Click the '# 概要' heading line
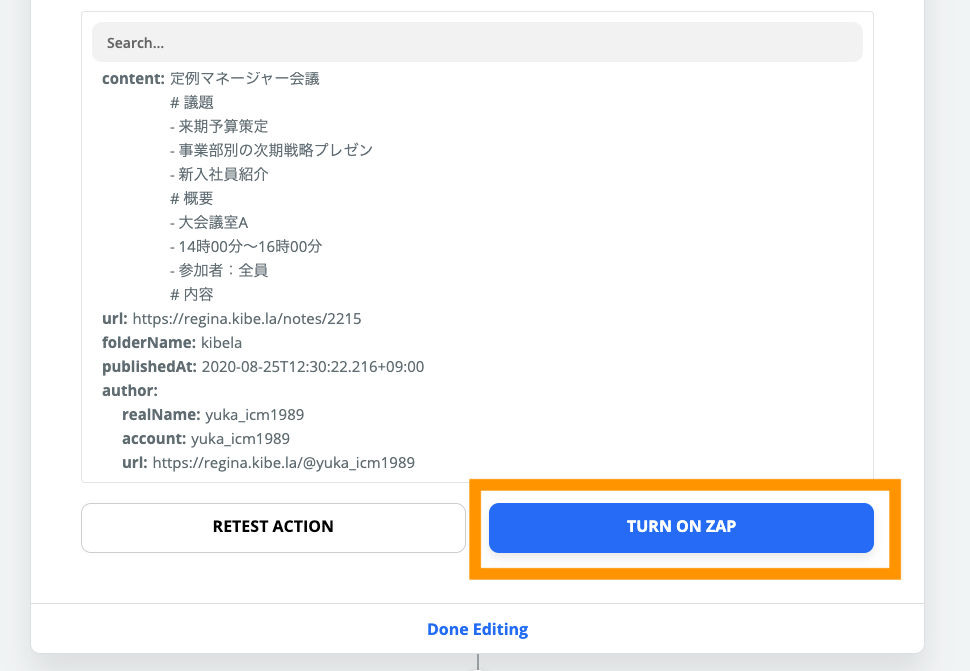This screenshot has height=671, width=970. (192, 198)
